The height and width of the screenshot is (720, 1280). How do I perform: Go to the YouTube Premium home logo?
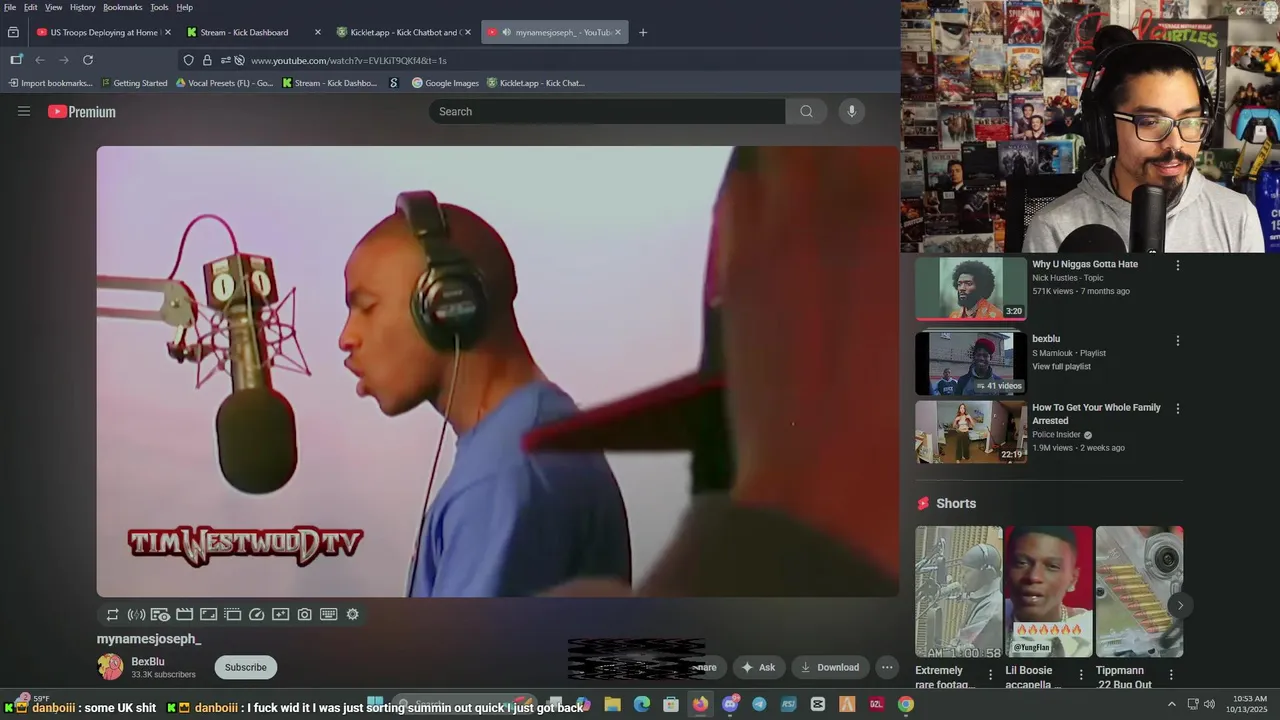pos(82,112)
